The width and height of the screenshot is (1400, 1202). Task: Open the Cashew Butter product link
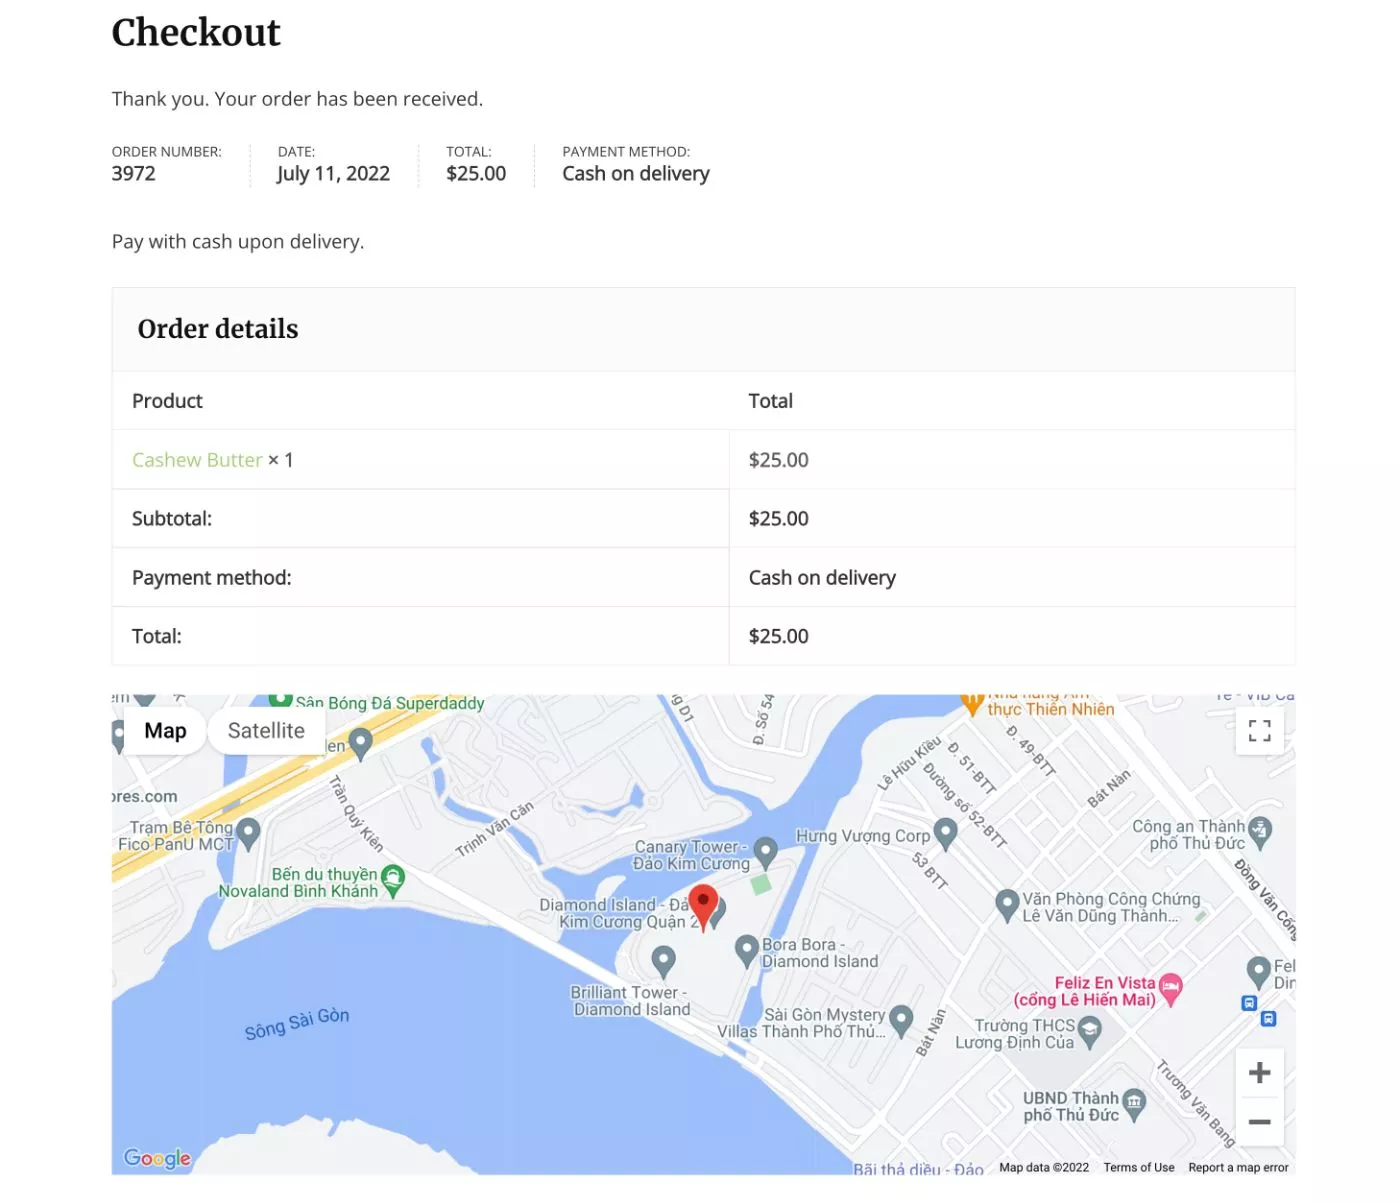pos(197,460)
